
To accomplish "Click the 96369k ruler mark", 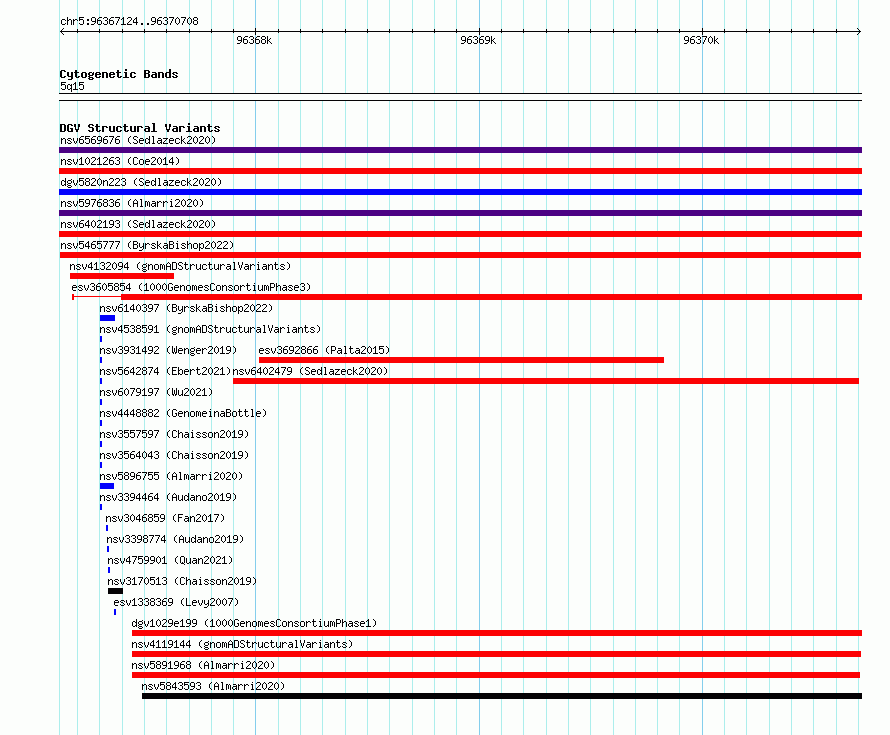I will (x=478, y=40).
